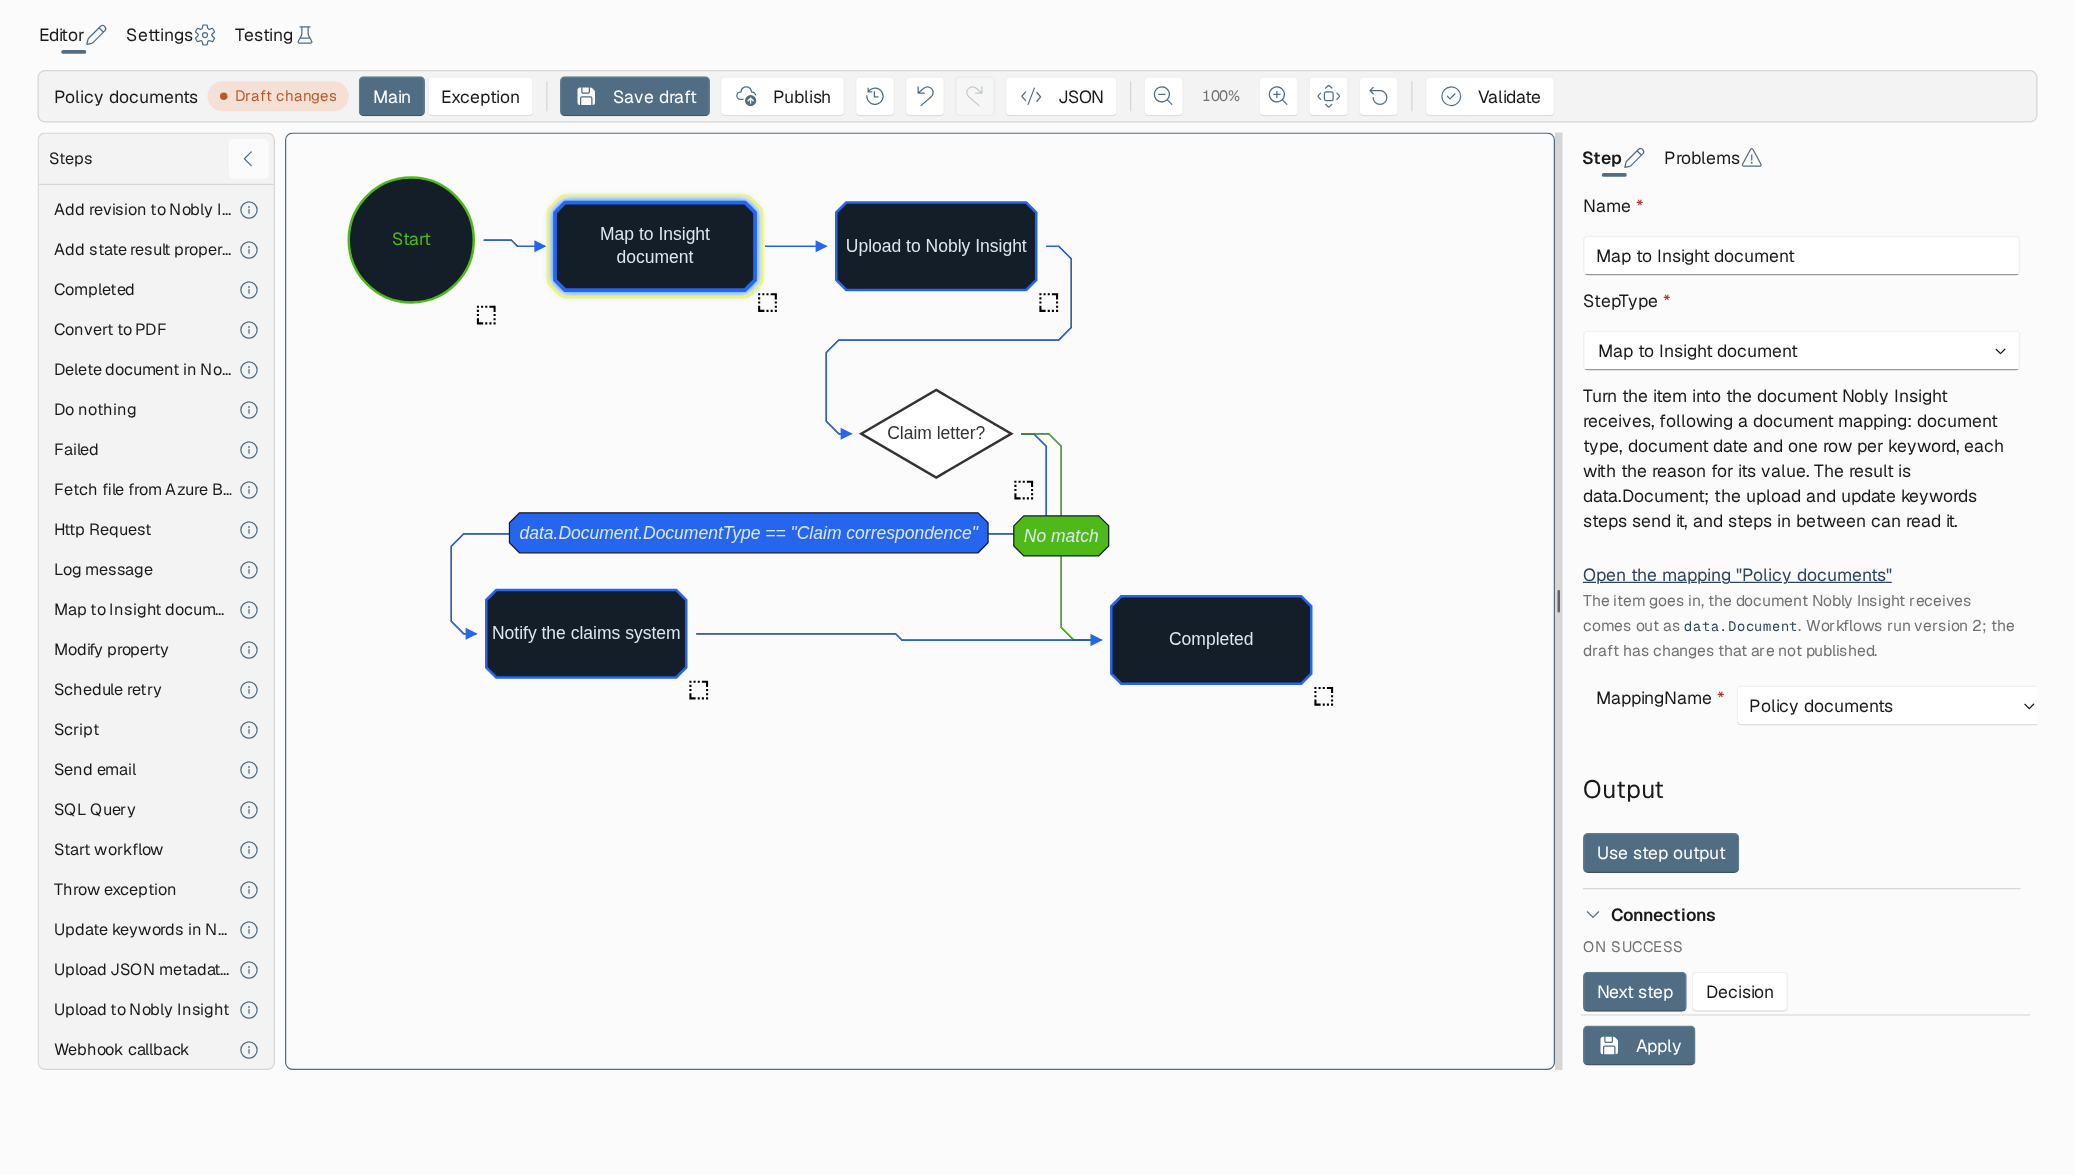Click the Use step output button
The image size is (2075, 1175).
click(1660, 853)
